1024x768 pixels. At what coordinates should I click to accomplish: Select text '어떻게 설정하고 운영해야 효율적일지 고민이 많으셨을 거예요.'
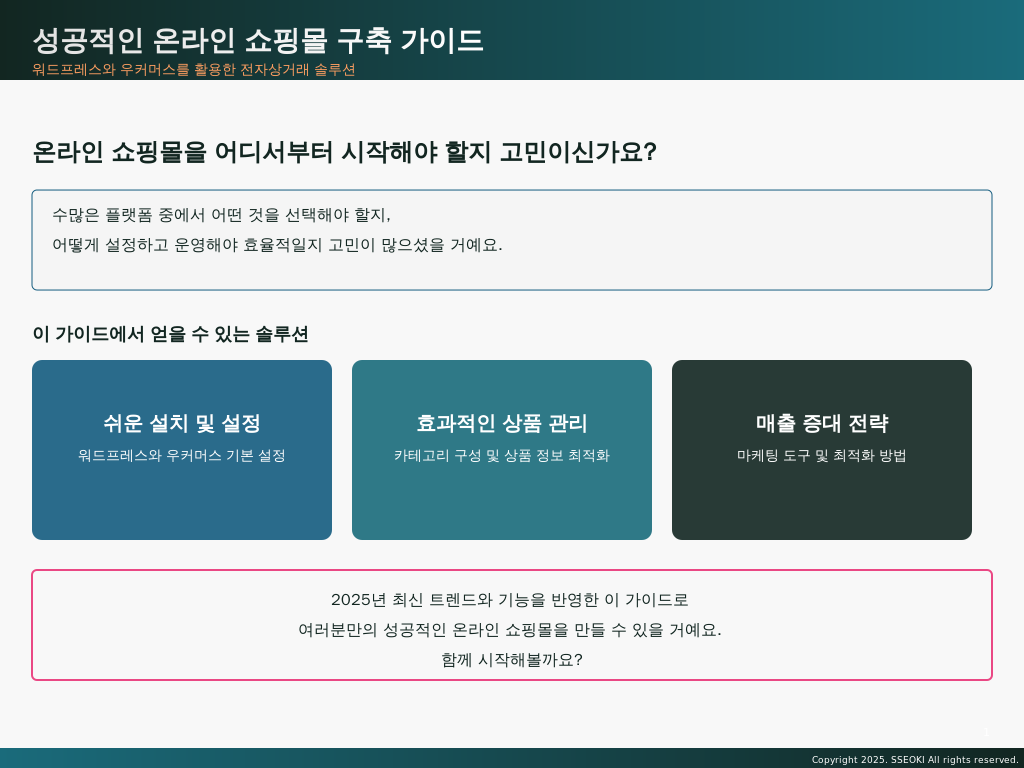278,245
